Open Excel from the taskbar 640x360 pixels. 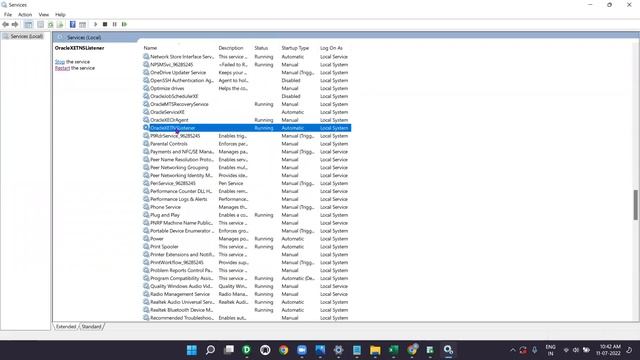coord(393,350)
